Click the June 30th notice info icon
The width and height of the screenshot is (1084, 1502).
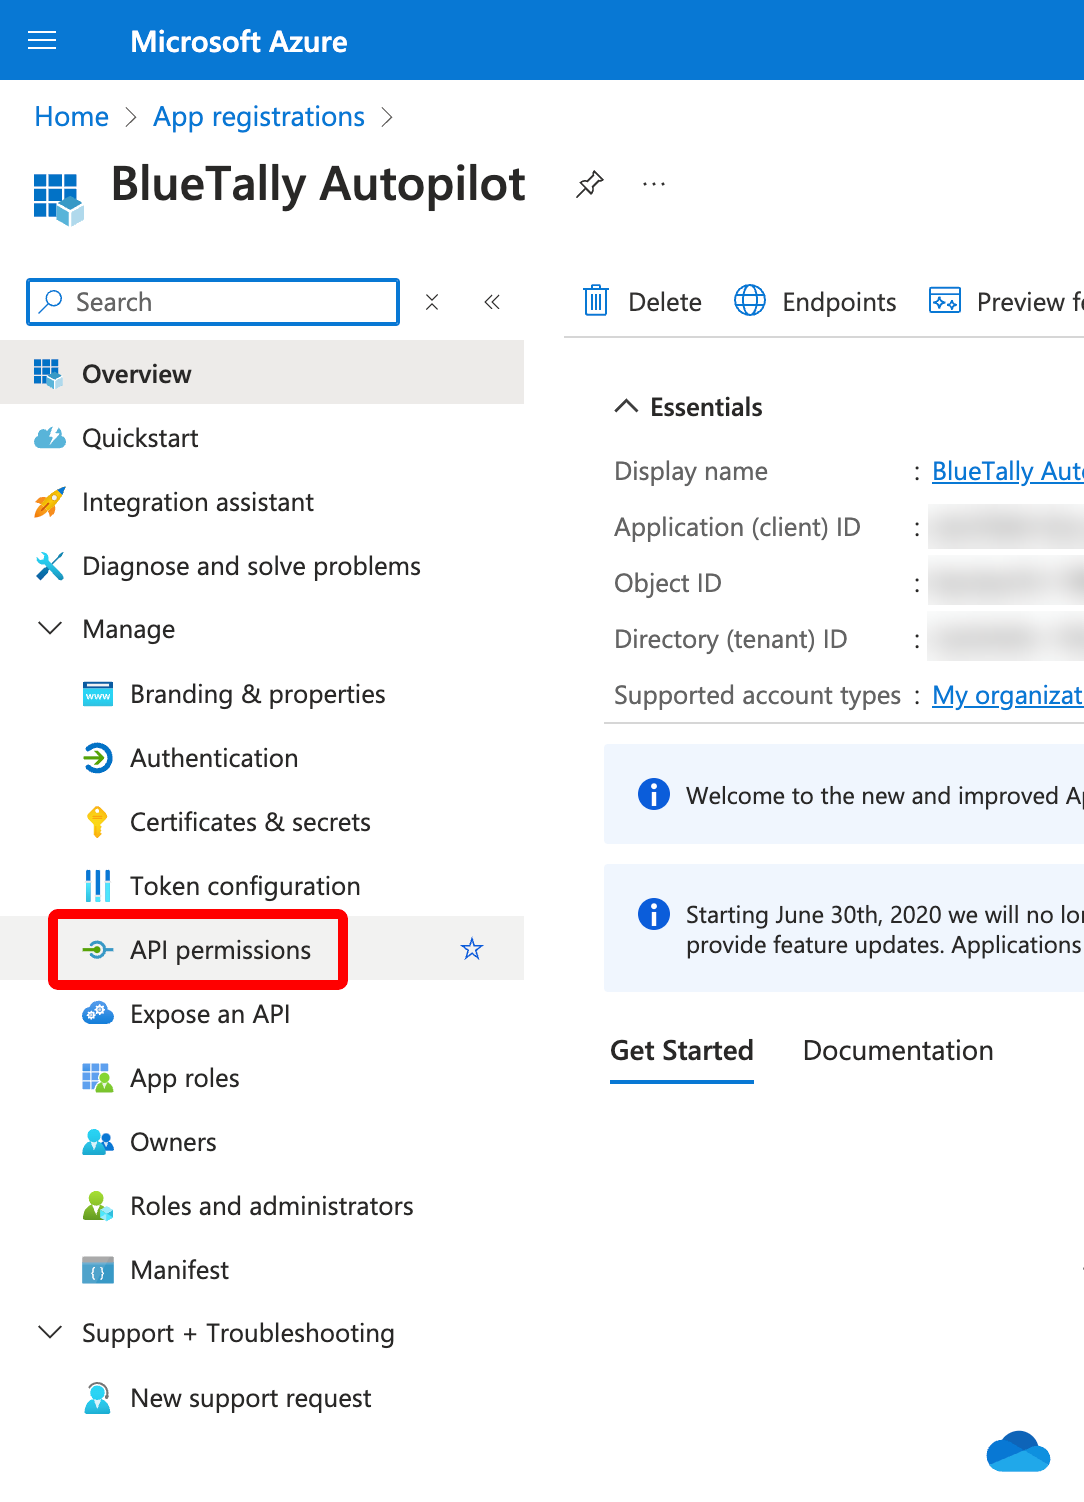(654, 914)
